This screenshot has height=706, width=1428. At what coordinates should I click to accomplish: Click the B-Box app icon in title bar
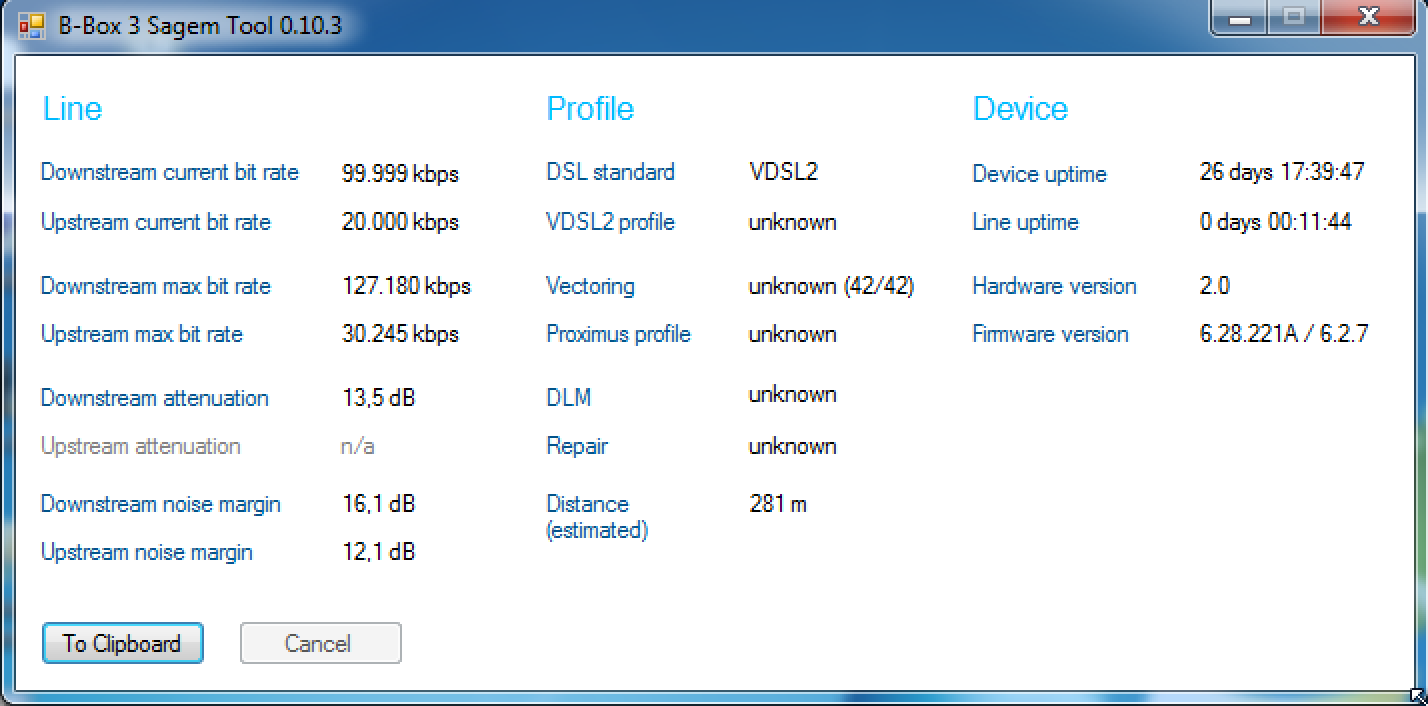pos(32,24)
